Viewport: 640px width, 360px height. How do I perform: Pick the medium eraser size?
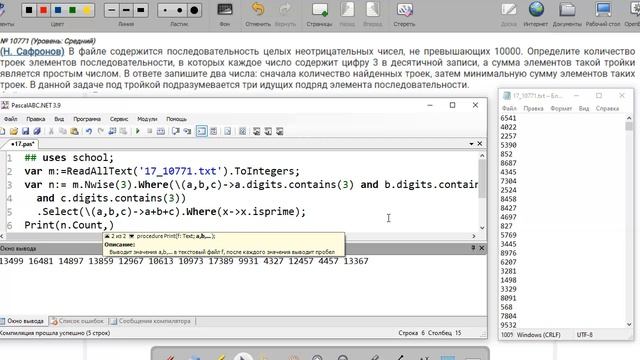pyautogui.click(x=180, y=10)
